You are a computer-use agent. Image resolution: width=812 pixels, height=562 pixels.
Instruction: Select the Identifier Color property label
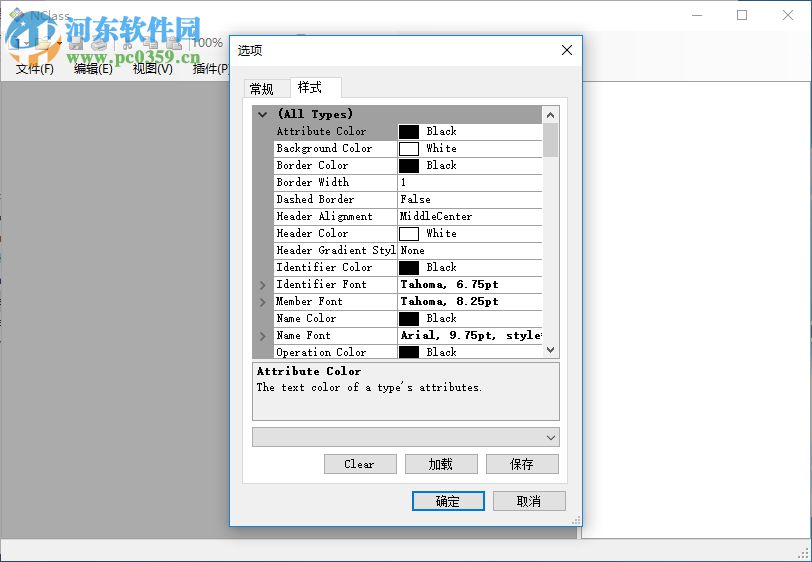[x=324, y=268]
